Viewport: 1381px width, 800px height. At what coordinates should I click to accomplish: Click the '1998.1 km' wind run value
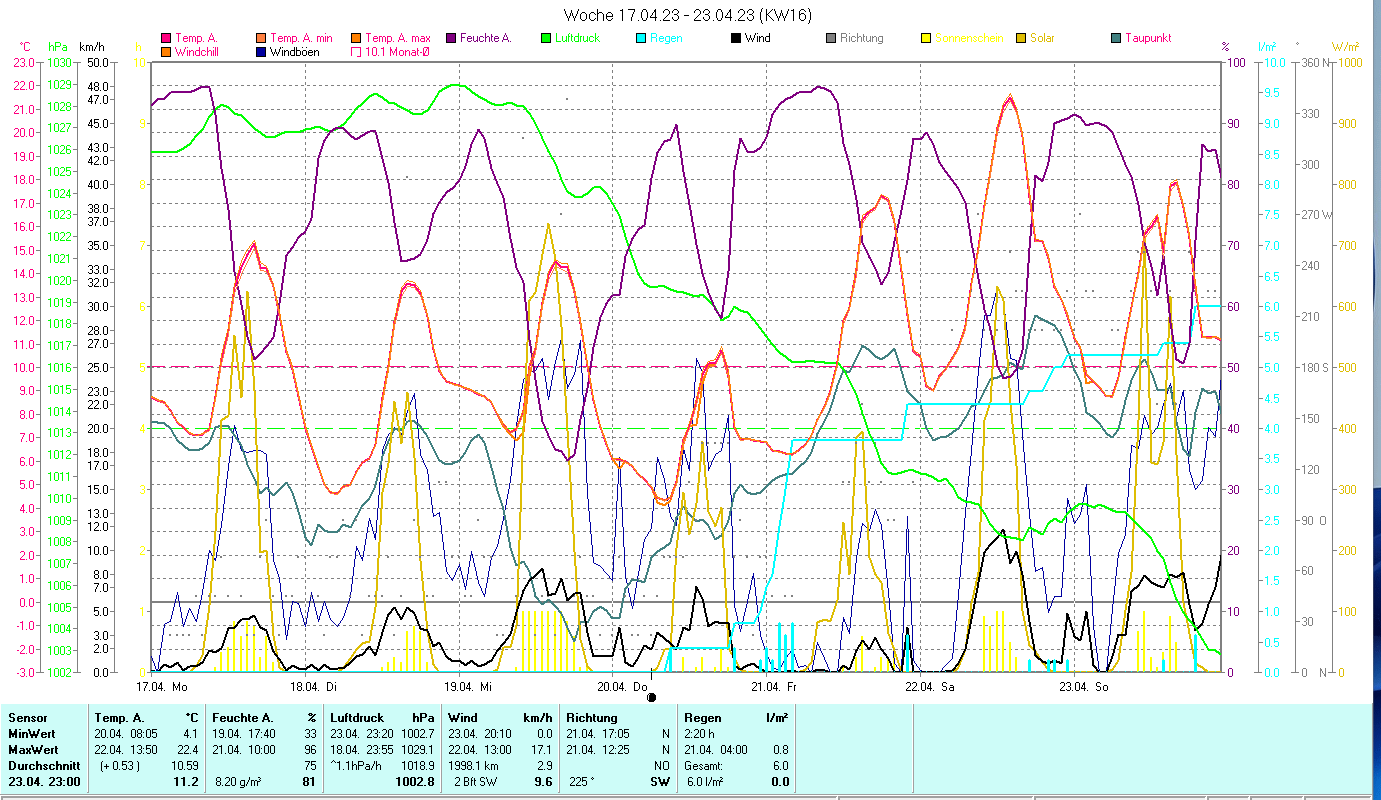pos(475,765)
